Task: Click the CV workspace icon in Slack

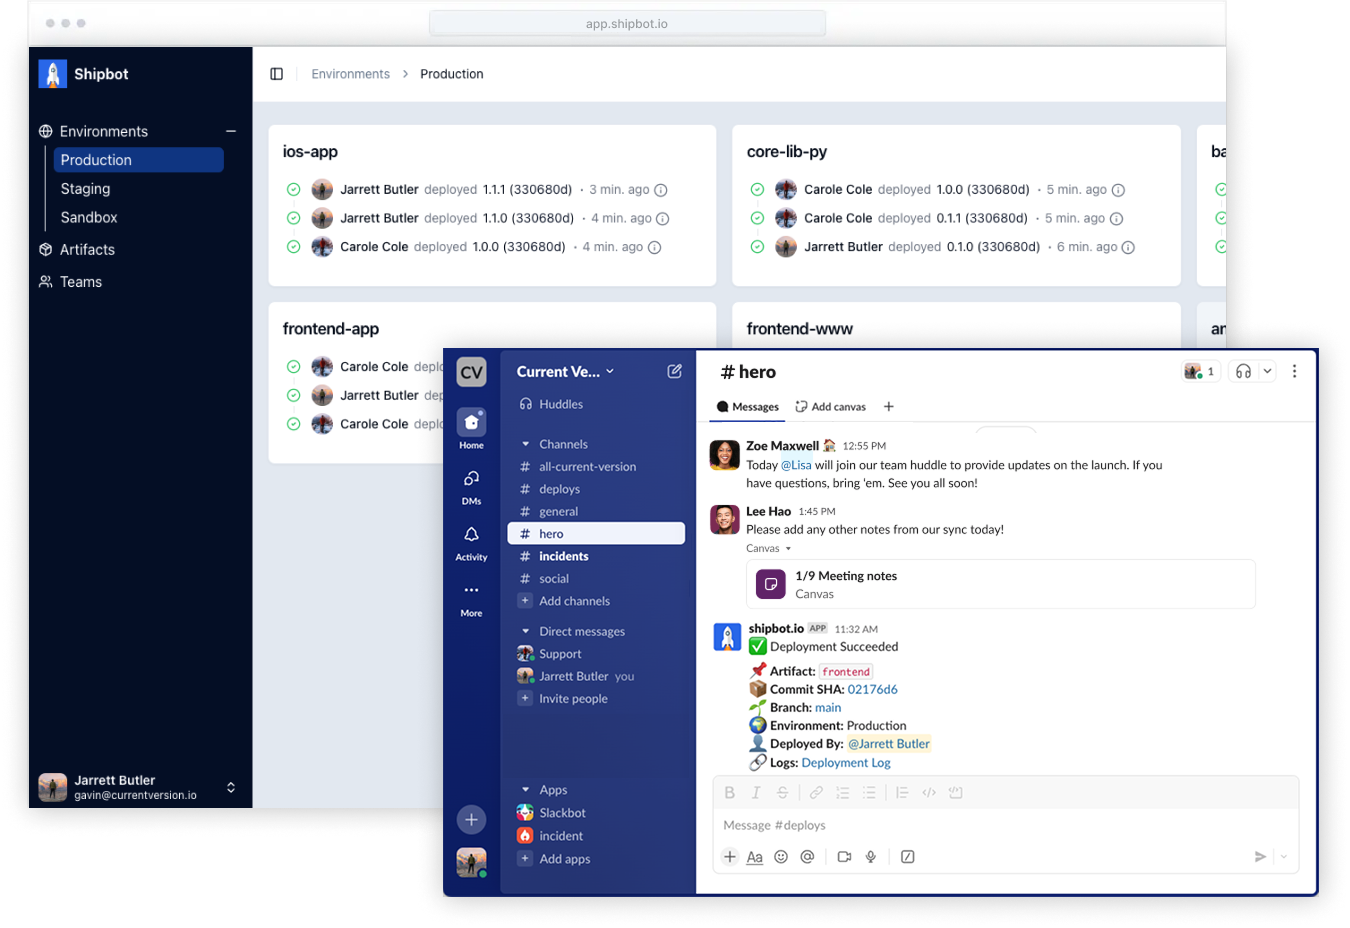Action: (x=472, y=372)
